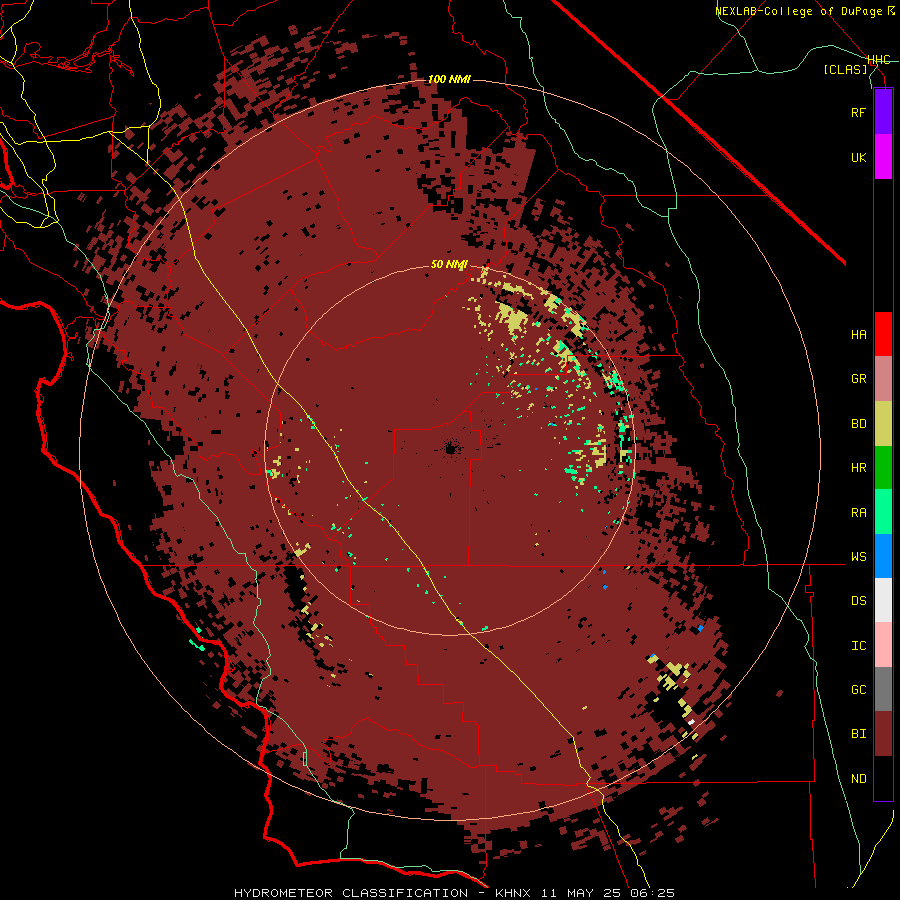
Task: Click the BI maroon legend swatch
Action: point(883,734)
